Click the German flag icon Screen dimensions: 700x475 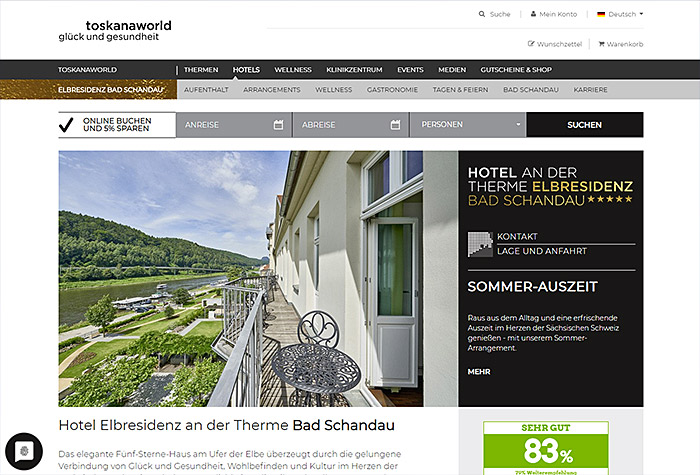601,14
